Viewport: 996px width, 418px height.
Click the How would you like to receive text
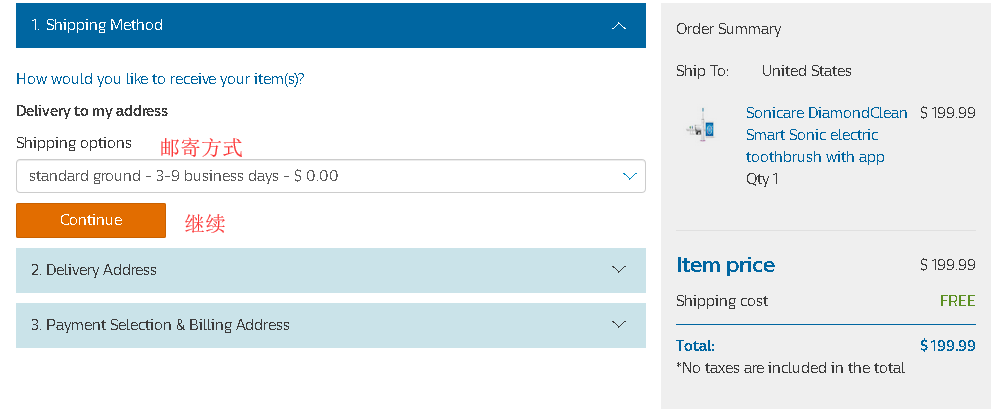click(x=160, y=79)
